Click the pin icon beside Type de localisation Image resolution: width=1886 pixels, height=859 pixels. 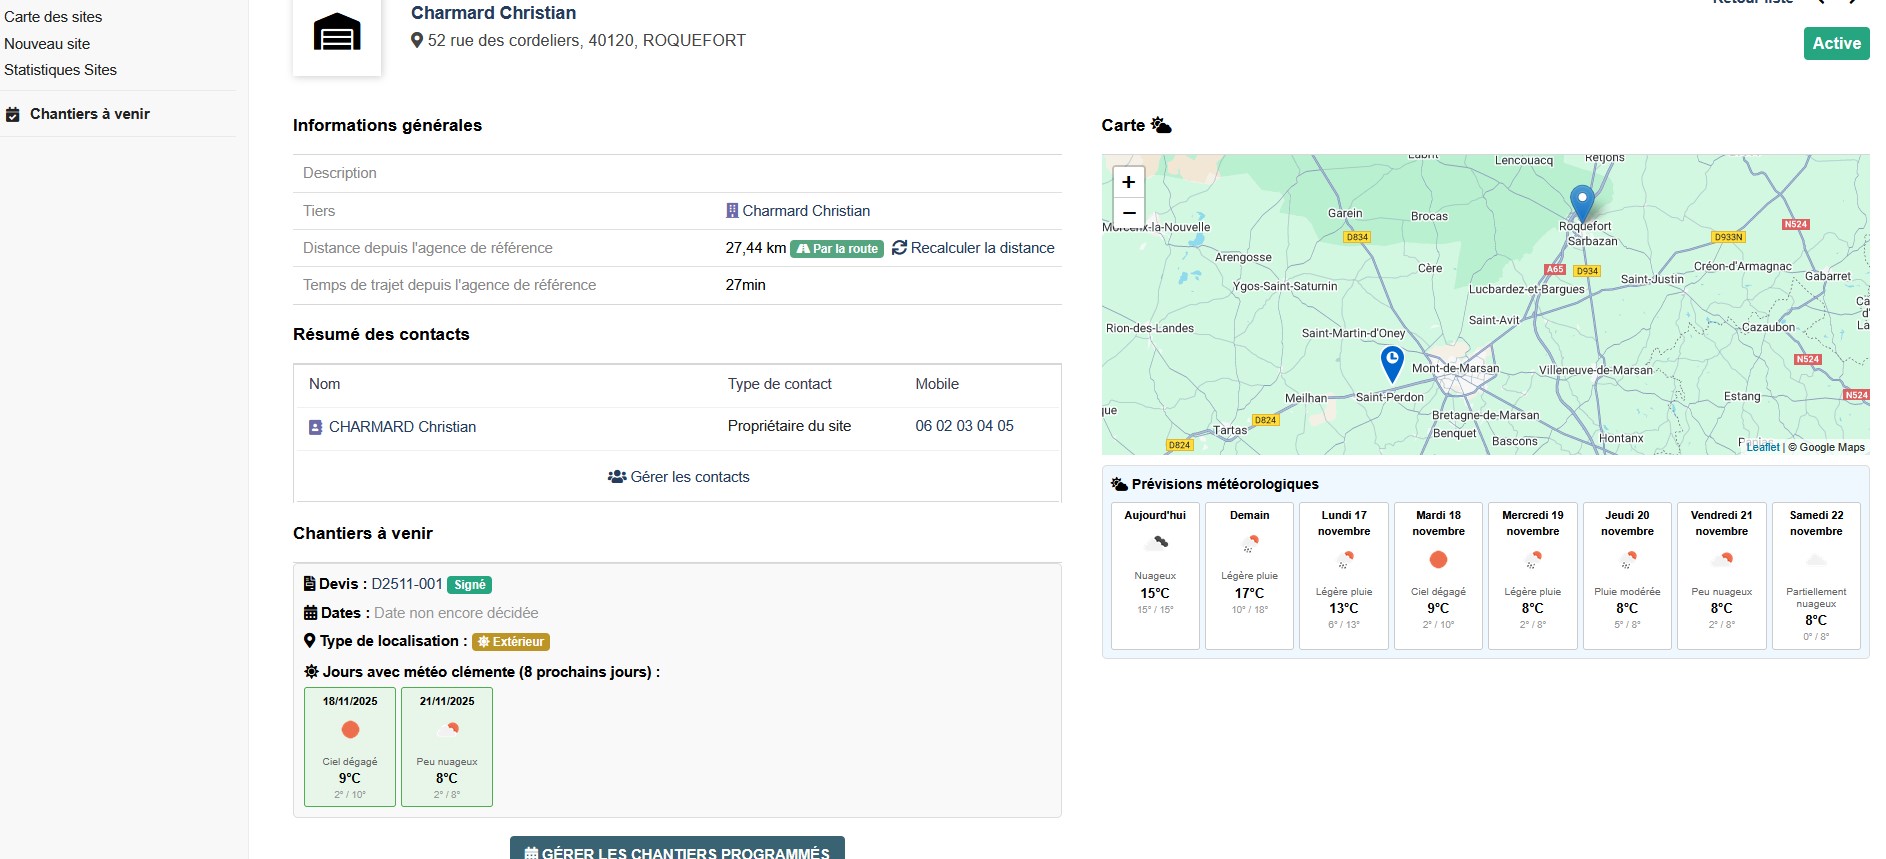click(310, 641)
